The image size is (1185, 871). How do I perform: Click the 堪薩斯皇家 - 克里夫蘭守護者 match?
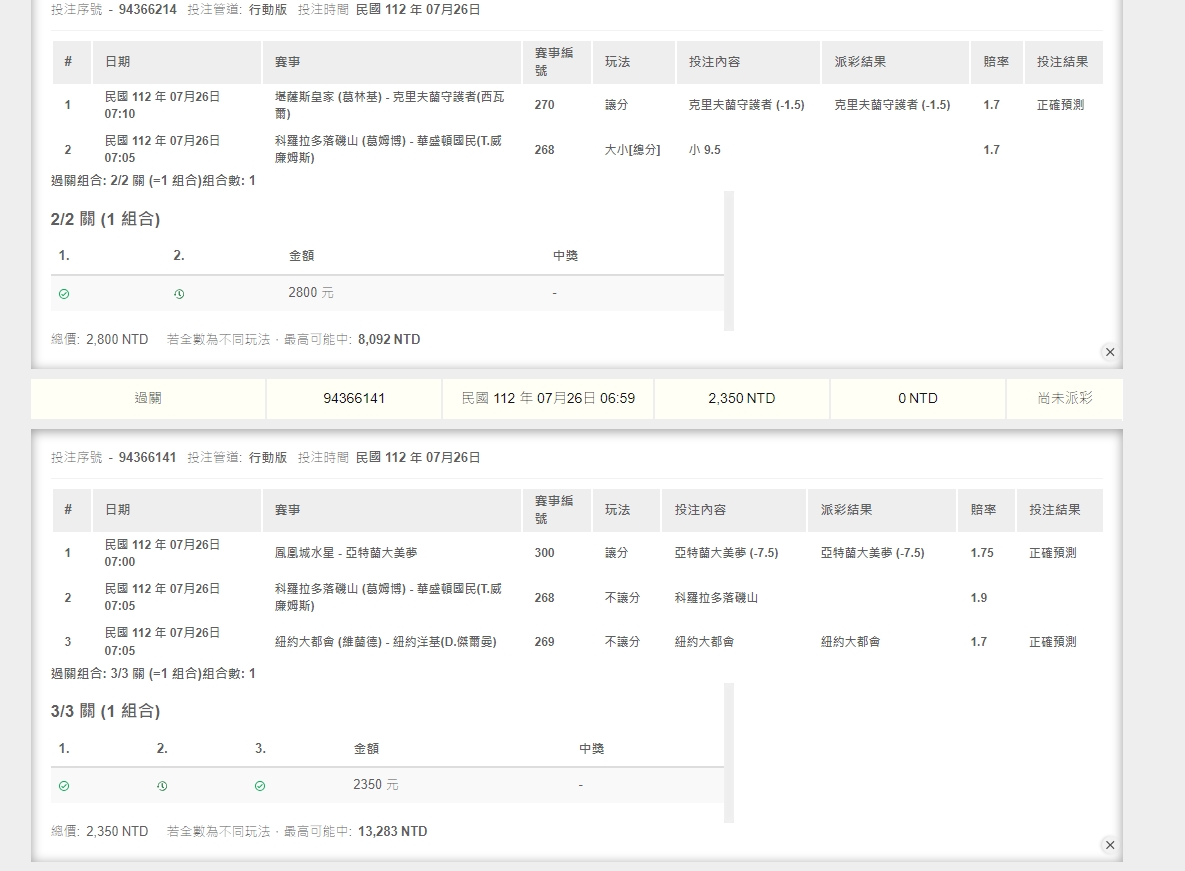click(x=389, y=105)
